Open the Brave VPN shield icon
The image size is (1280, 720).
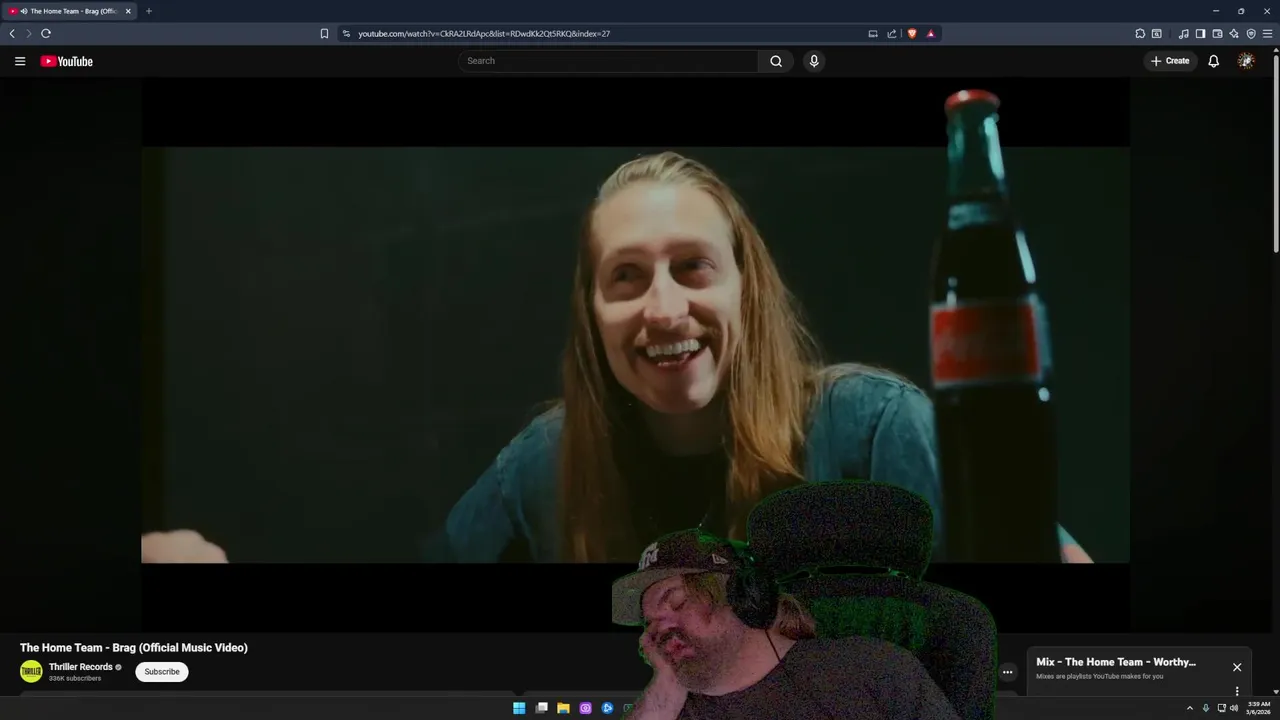click(1251, 33)
